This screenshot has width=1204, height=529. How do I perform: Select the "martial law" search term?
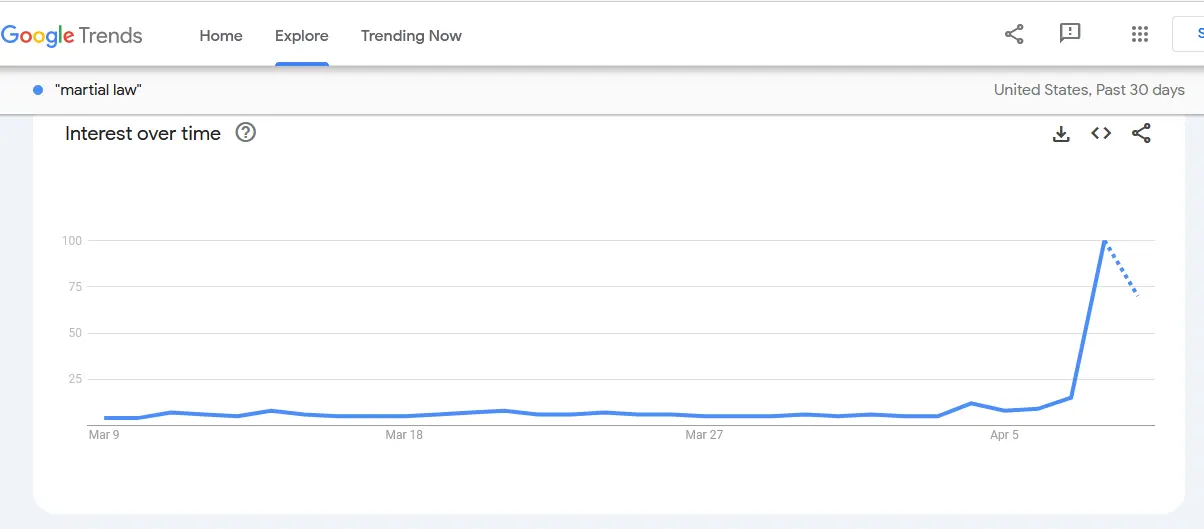click(x=99, y=90)
